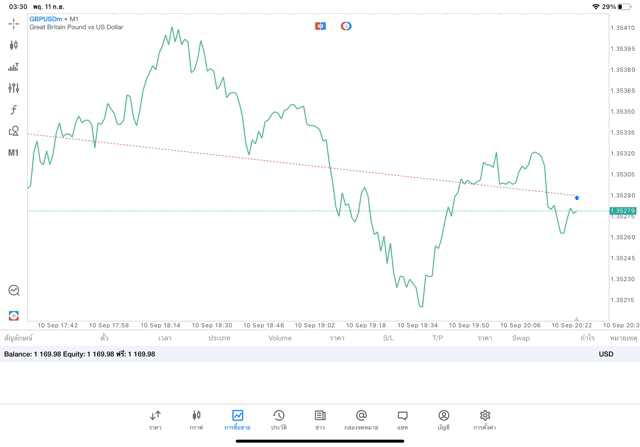Open the ประวัติ history tab

point(278,419)
